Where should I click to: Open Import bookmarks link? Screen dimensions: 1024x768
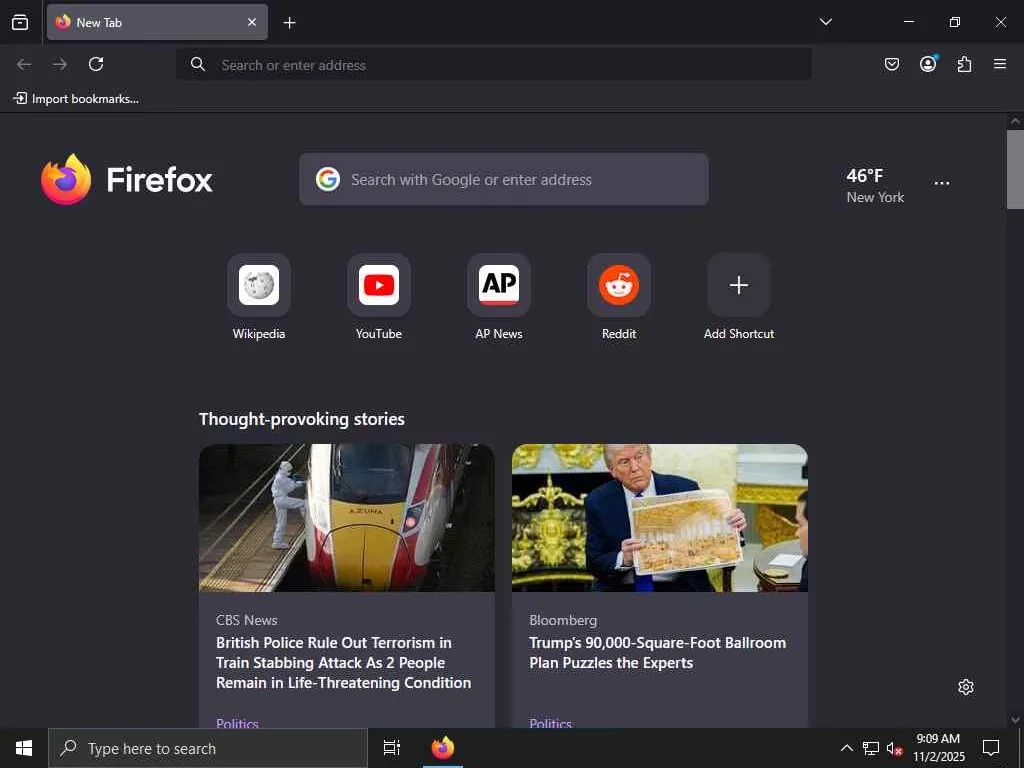point(76,99)
